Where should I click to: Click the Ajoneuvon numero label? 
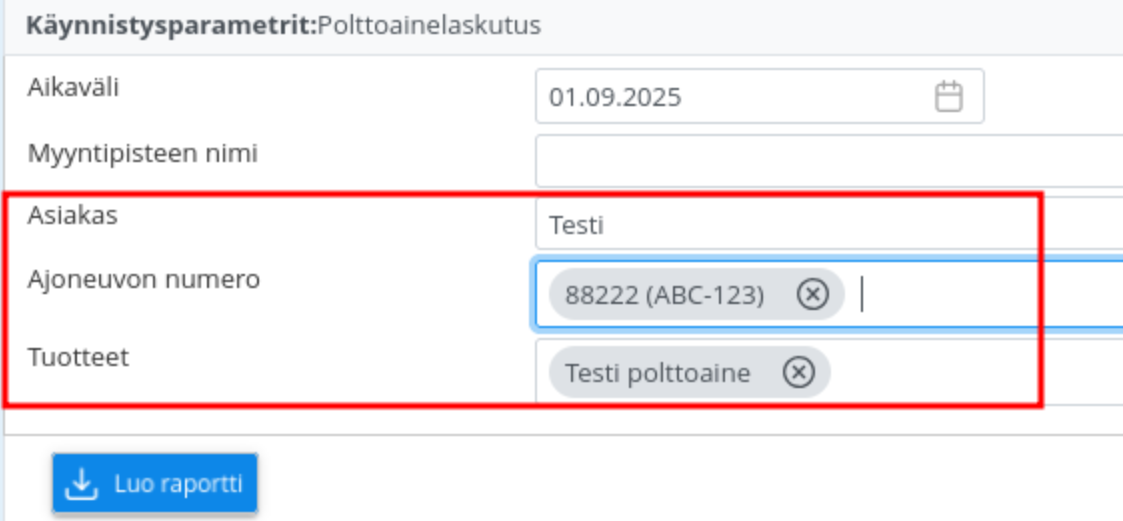point(144,279)
